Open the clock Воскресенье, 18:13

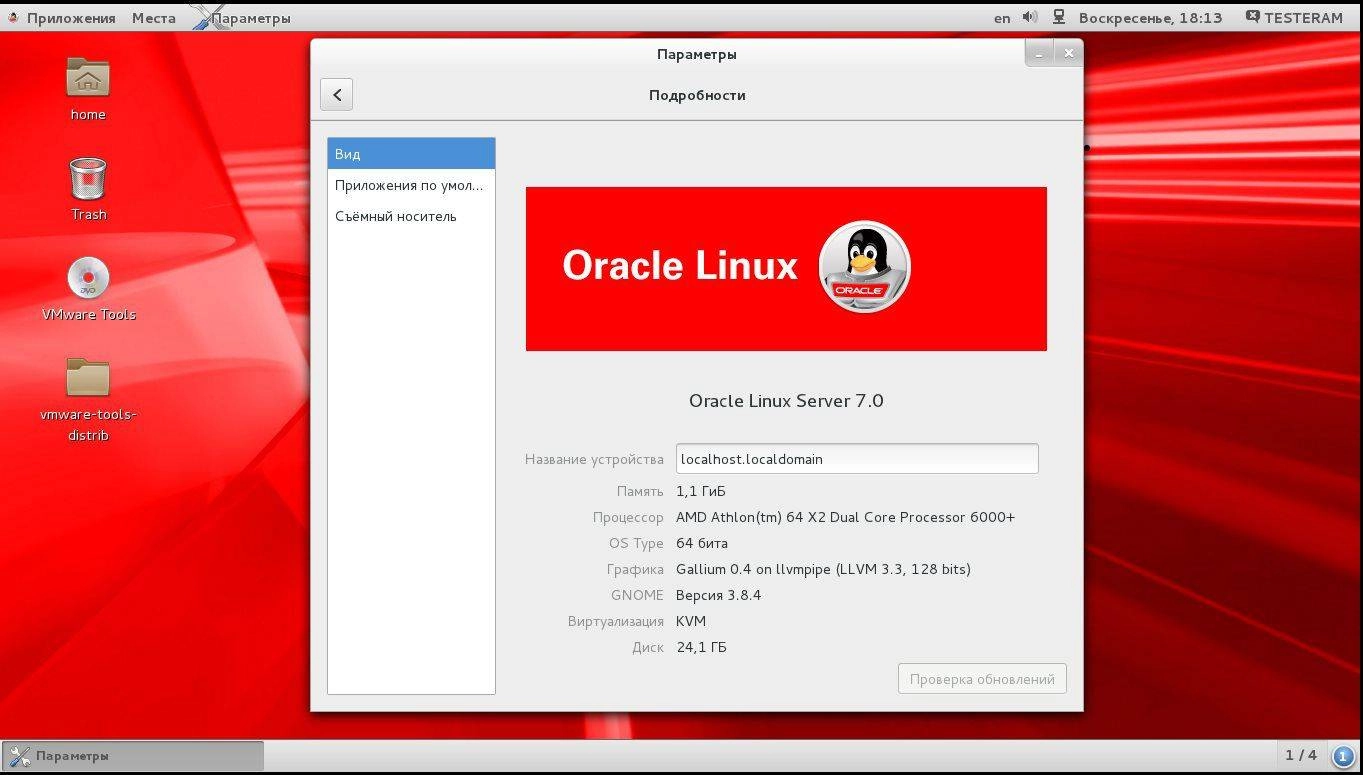pos(1151,17)
